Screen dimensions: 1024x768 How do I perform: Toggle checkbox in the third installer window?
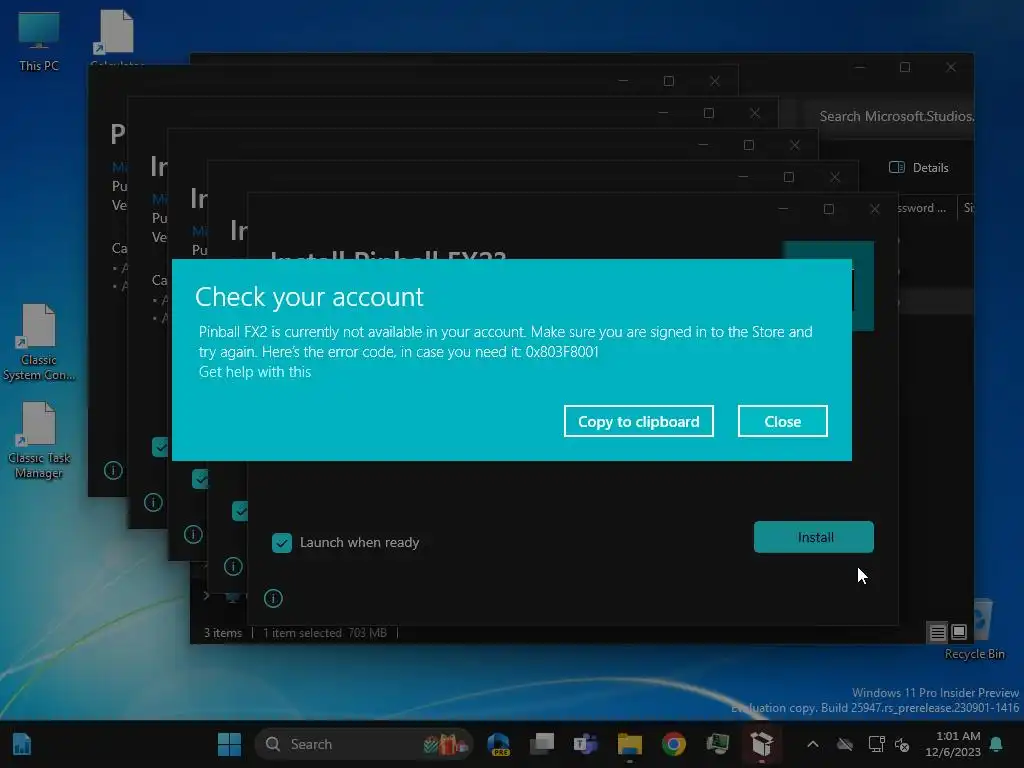[200, 479]
